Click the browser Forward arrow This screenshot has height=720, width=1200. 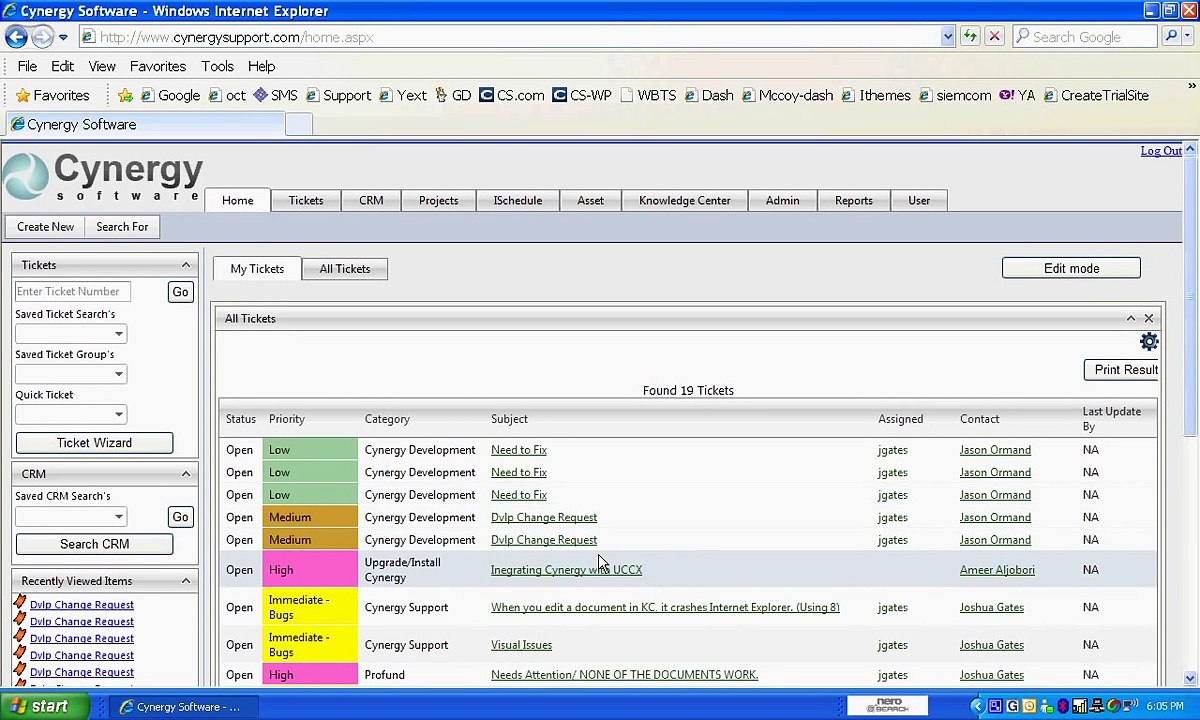click(x=42, y=37)
